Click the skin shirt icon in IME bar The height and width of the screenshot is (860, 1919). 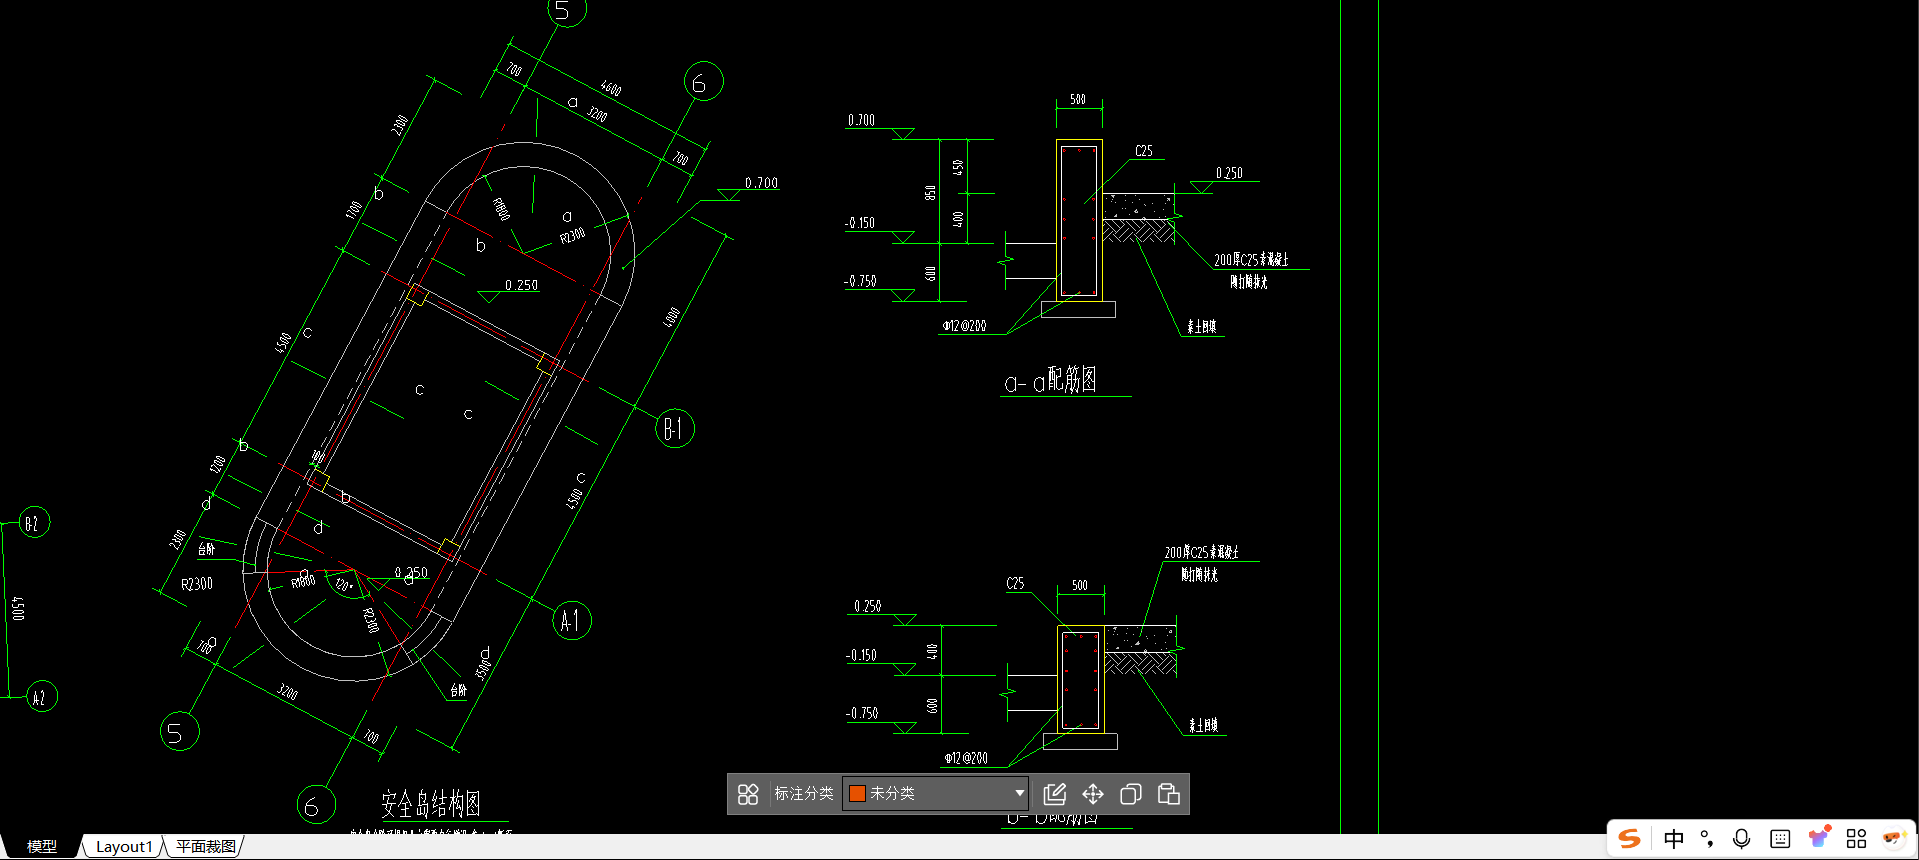pyautogui.click(x=1819, y=837)
